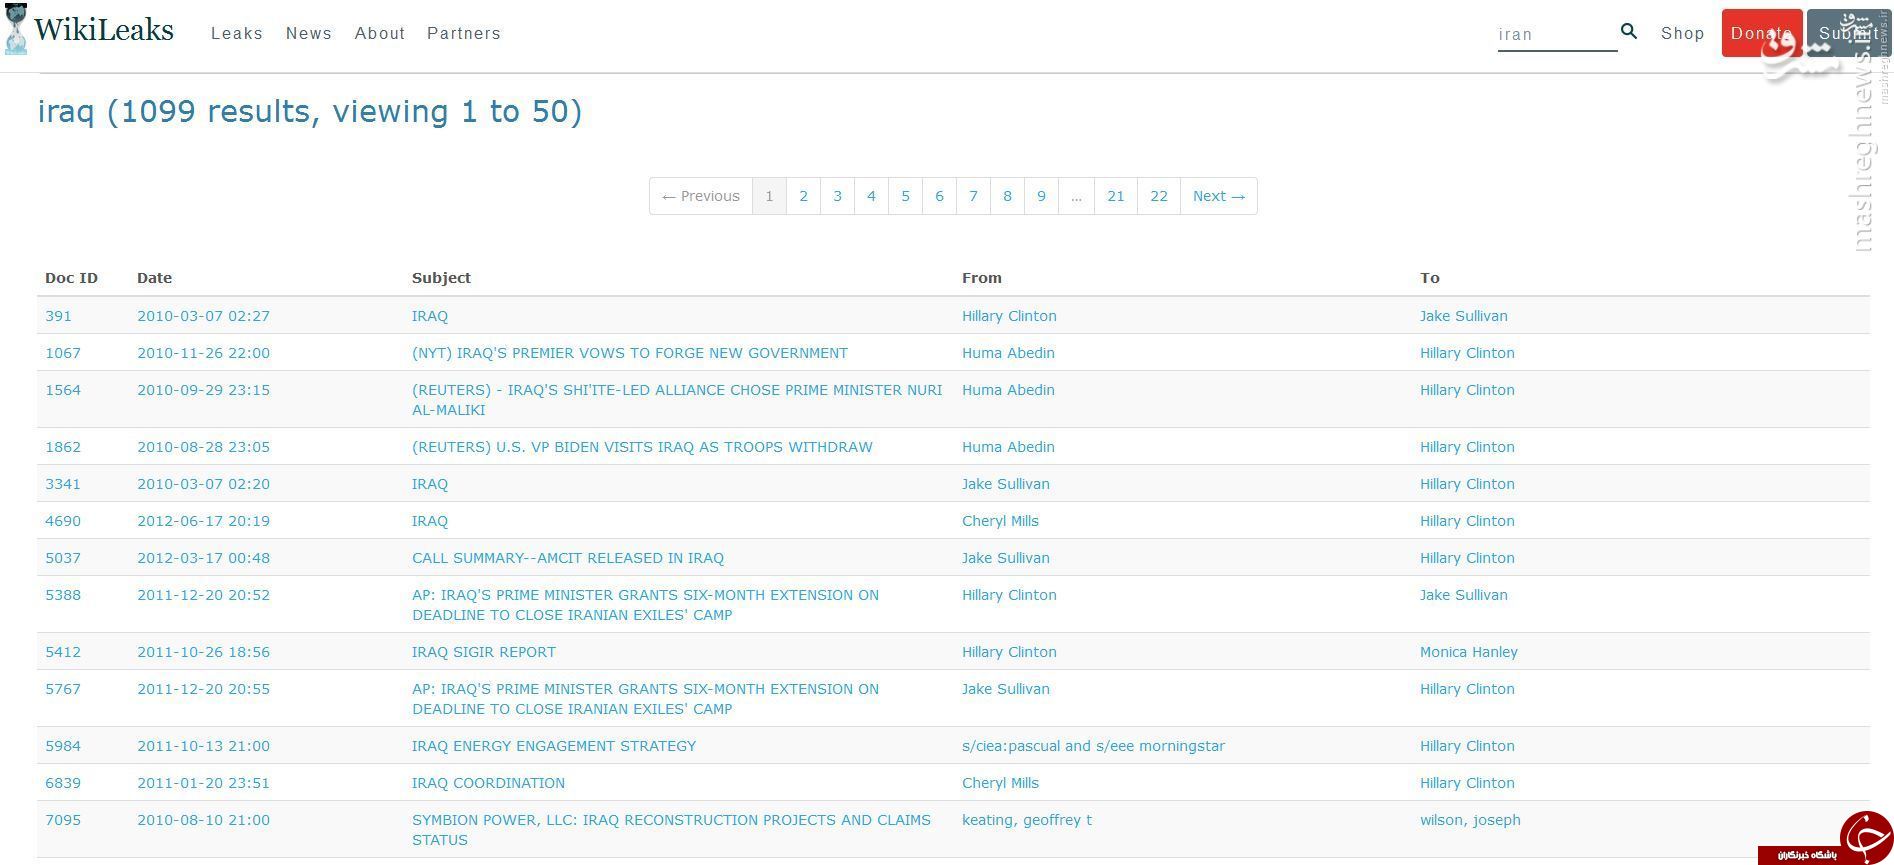1894x865 pixels.
Task: Open document ID 5037
Action: coord(63,558)
